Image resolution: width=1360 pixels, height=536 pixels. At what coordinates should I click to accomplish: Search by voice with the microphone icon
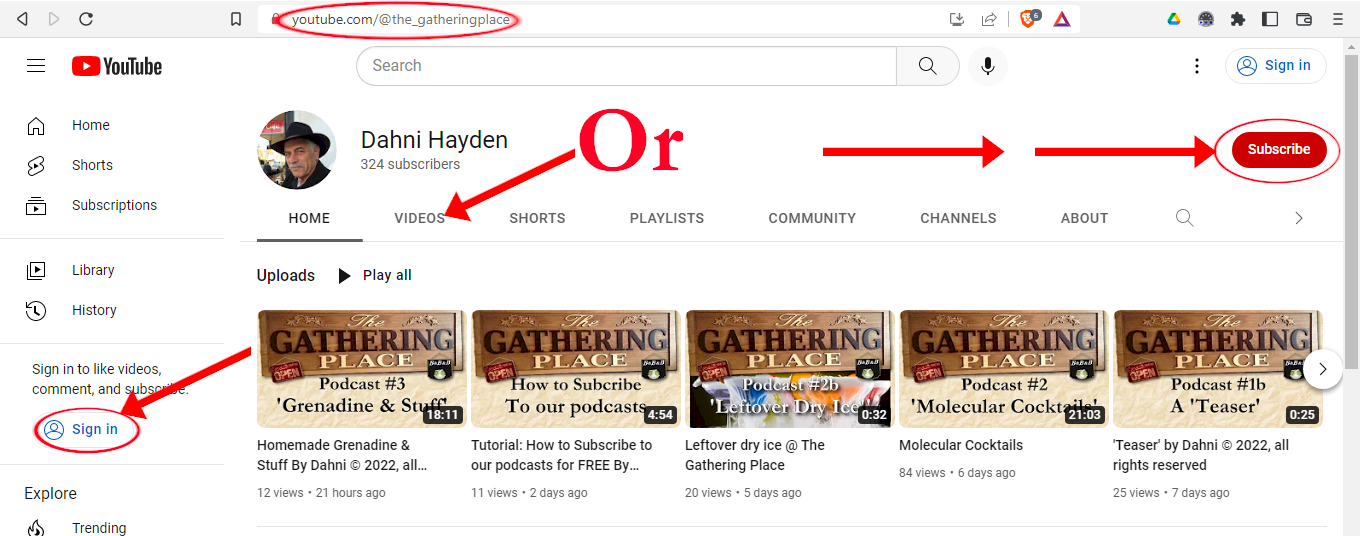pyautogui.click(x=988, y=66)
